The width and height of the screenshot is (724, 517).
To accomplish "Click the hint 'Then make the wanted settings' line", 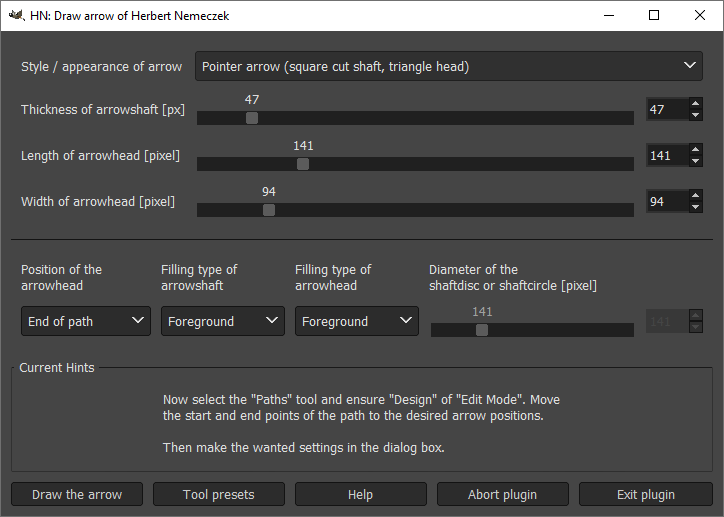I will coord(303,448).
